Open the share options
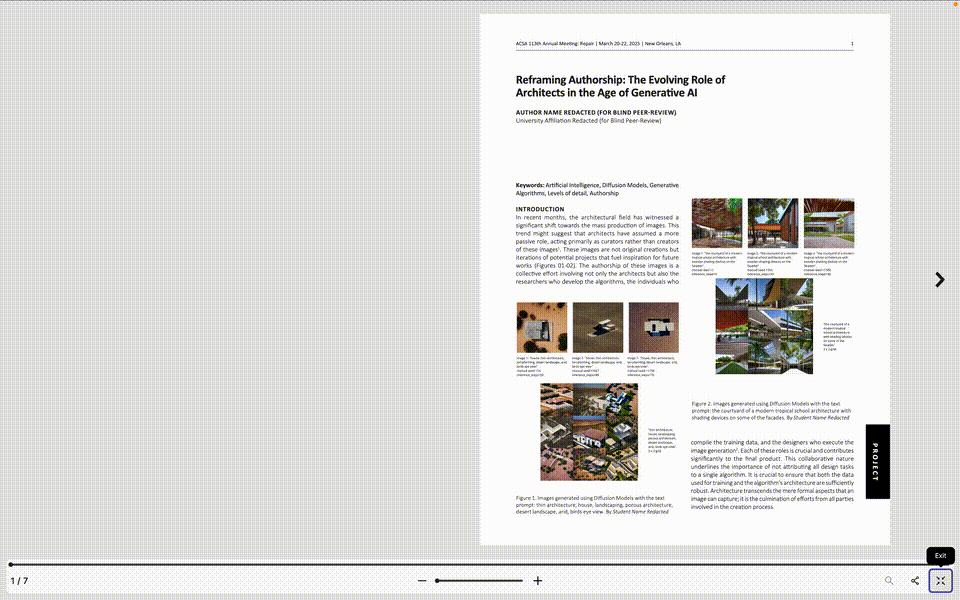Image resolution: width=960 pixels, height=600 pixels. [915, 580]
